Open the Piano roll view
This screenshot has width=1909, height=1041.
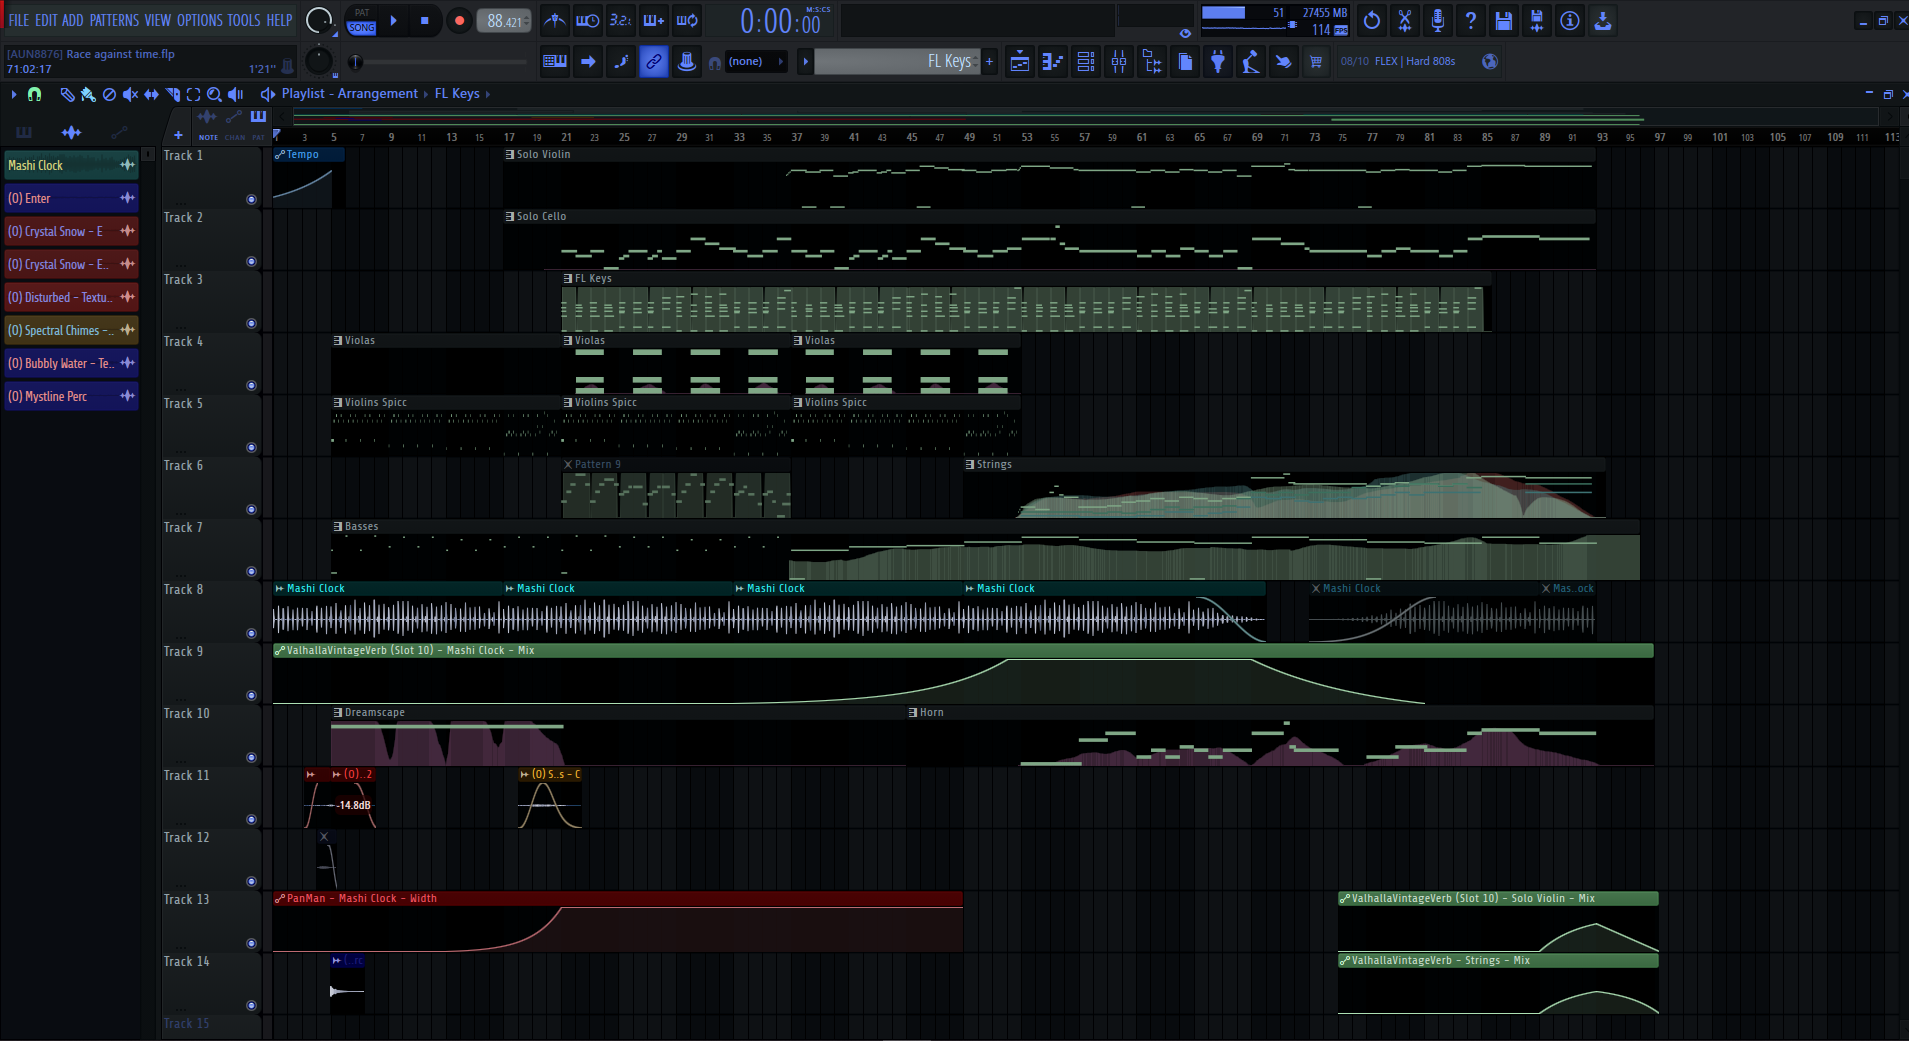pos(1053,62)
